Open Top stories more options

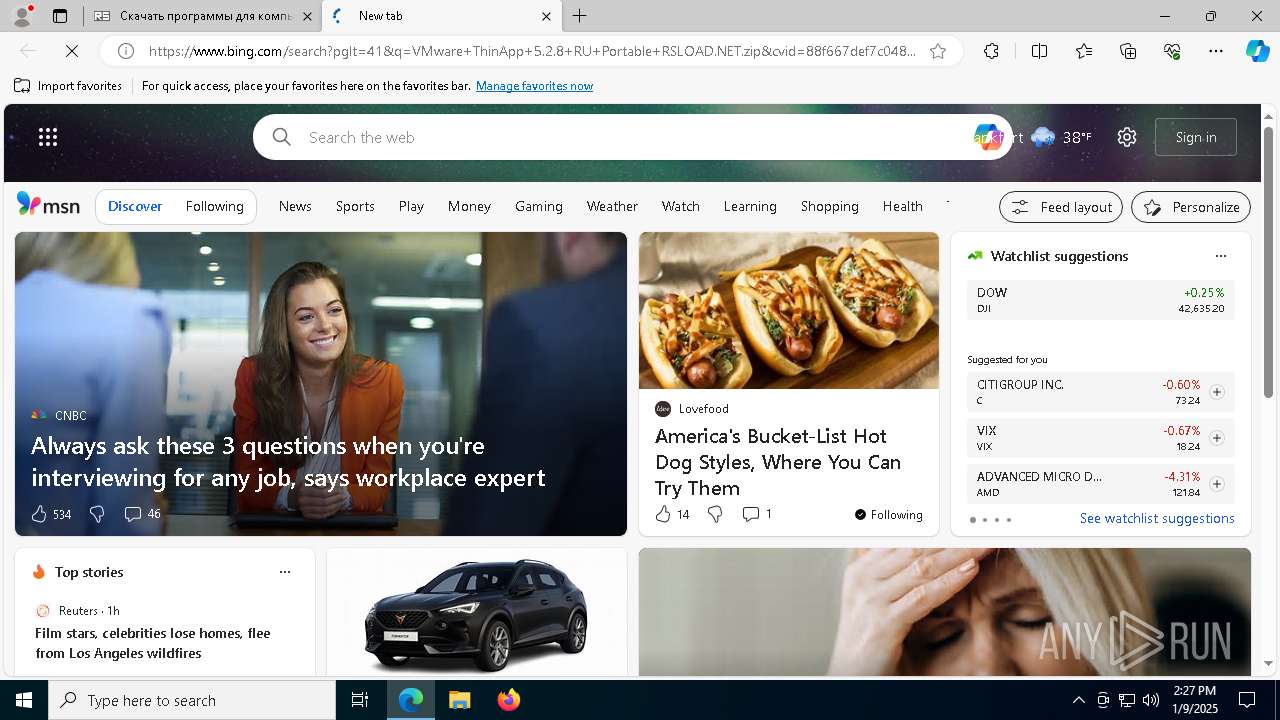pos(285,572)
